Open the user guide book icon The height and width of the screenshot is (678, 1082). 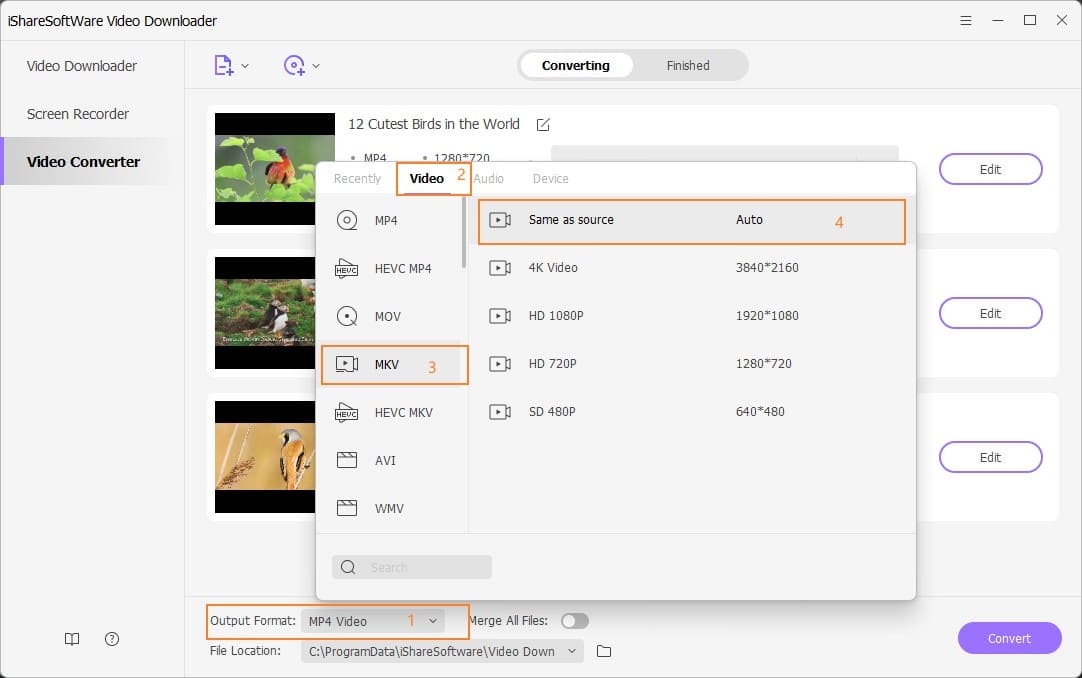[71, 639]
